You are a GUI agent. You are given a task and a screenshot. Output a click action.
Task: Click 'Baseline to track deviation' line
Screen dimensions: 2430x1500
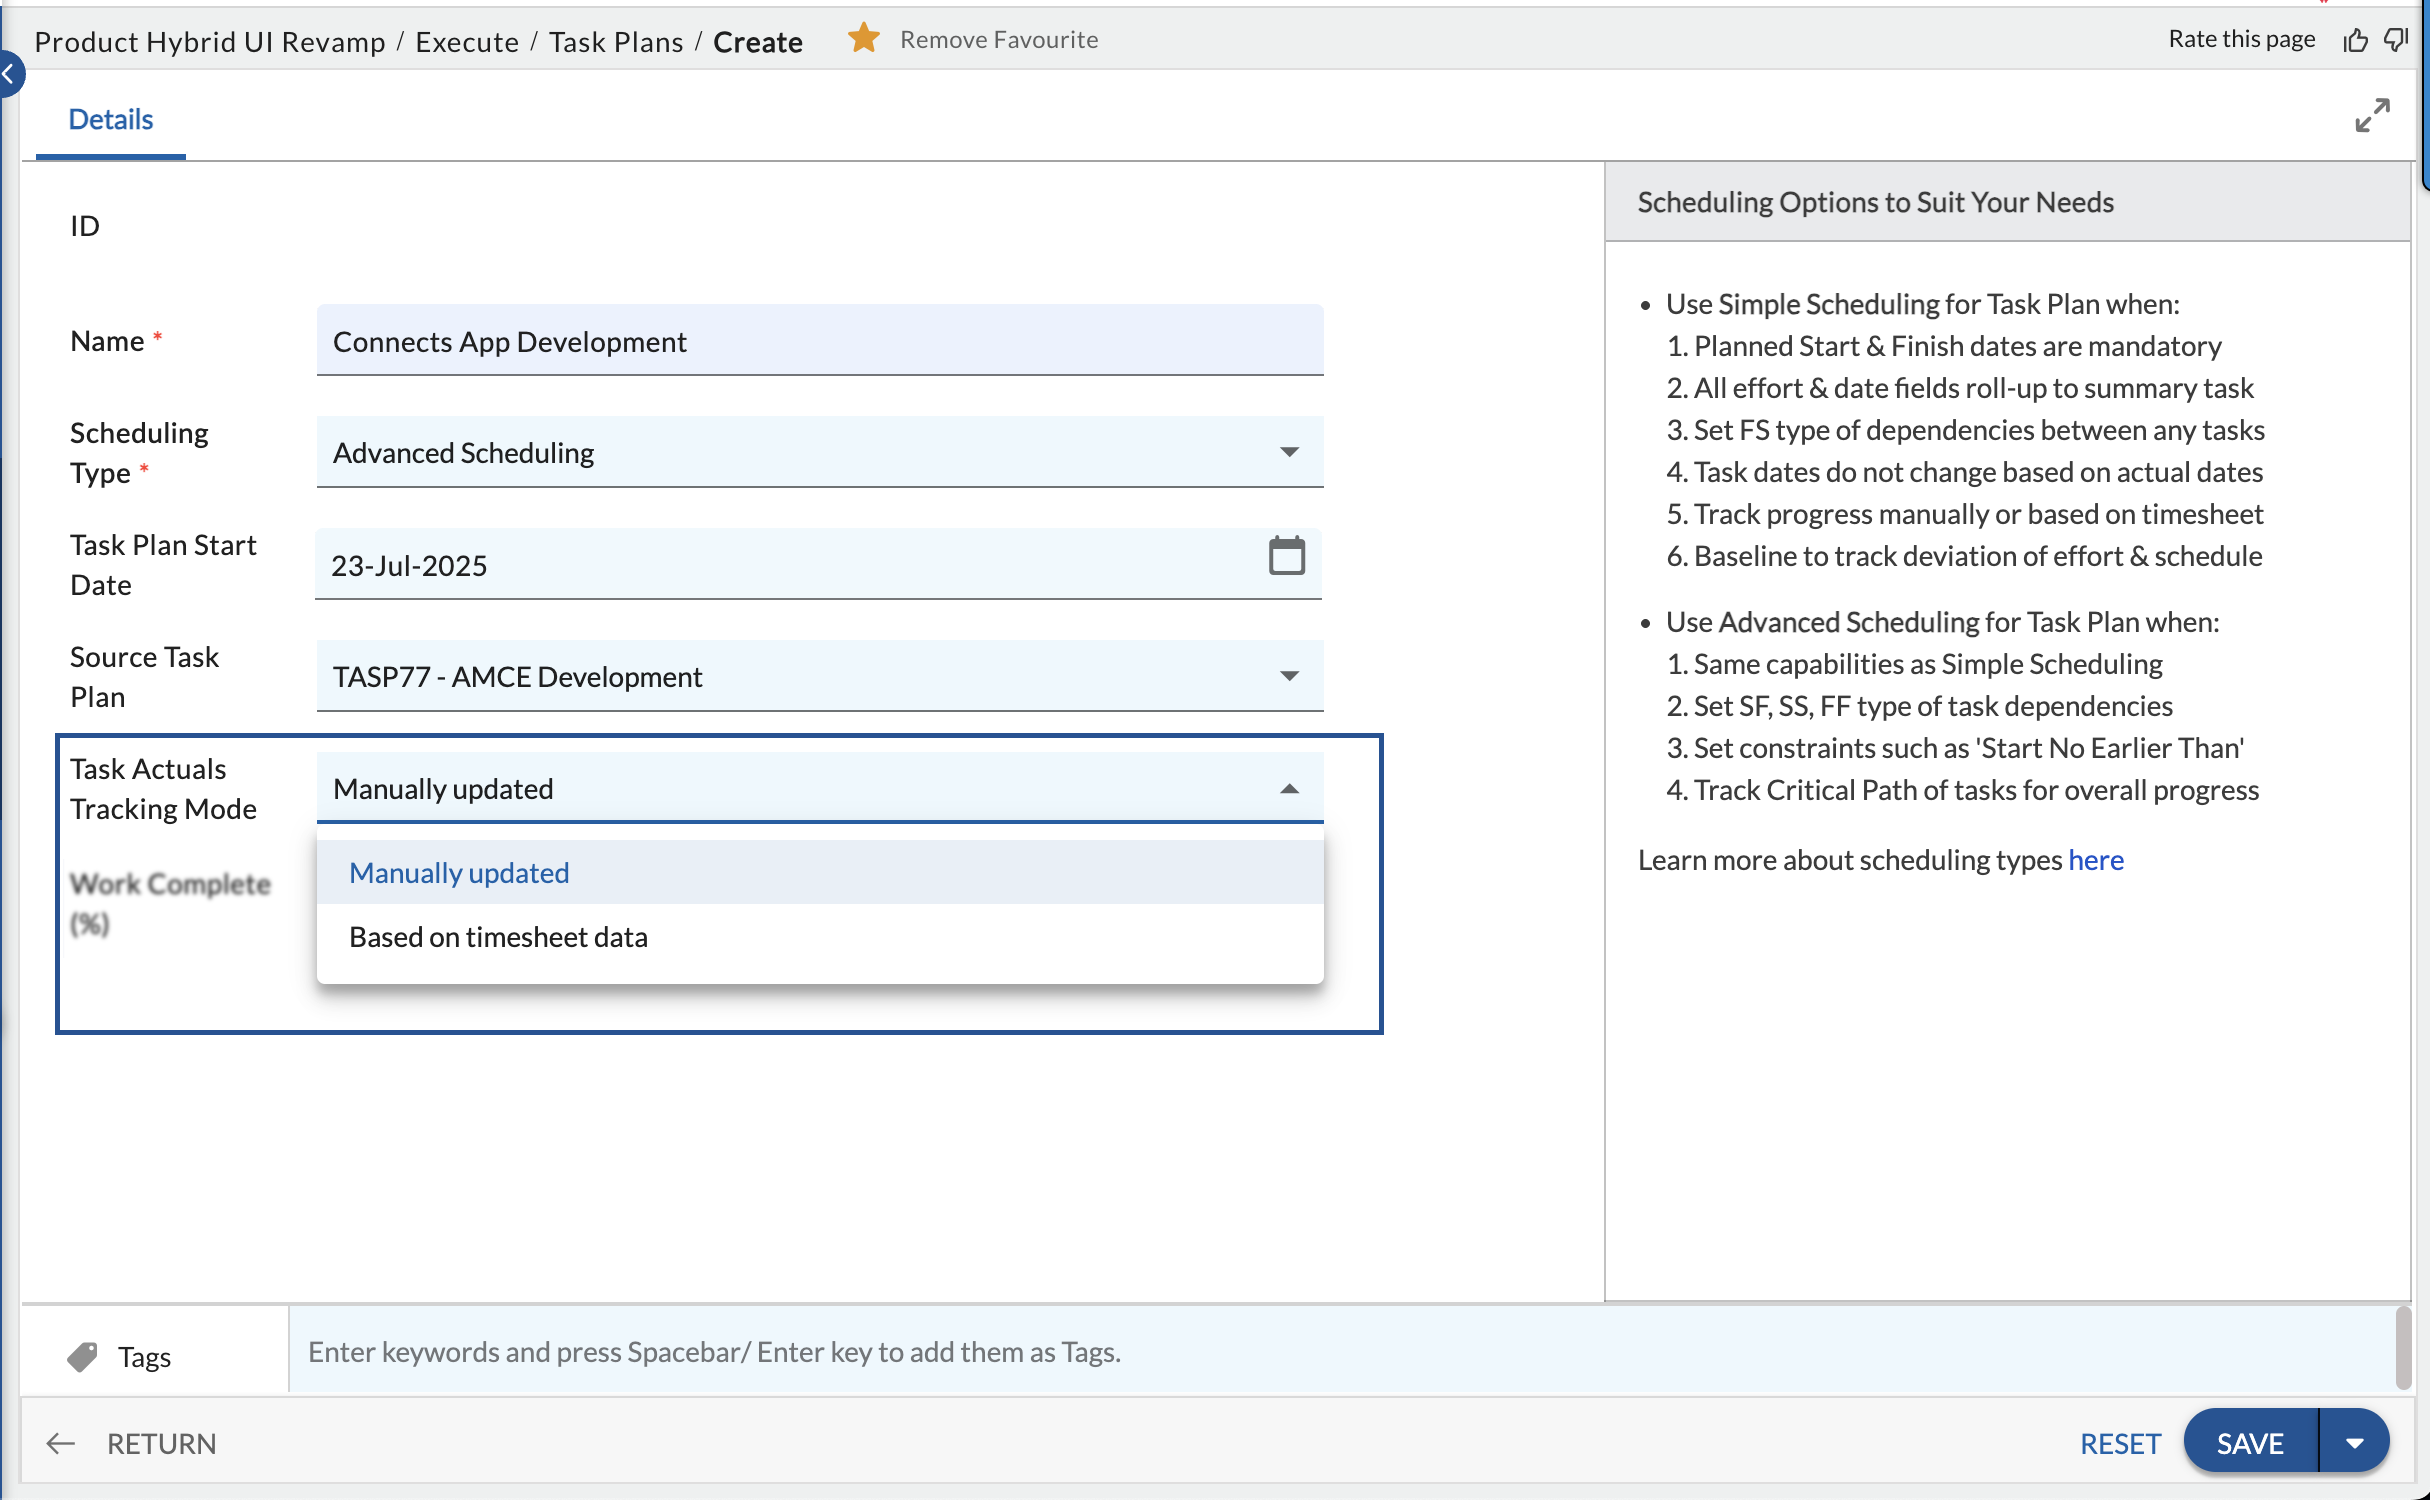(x=1964, y=555)
